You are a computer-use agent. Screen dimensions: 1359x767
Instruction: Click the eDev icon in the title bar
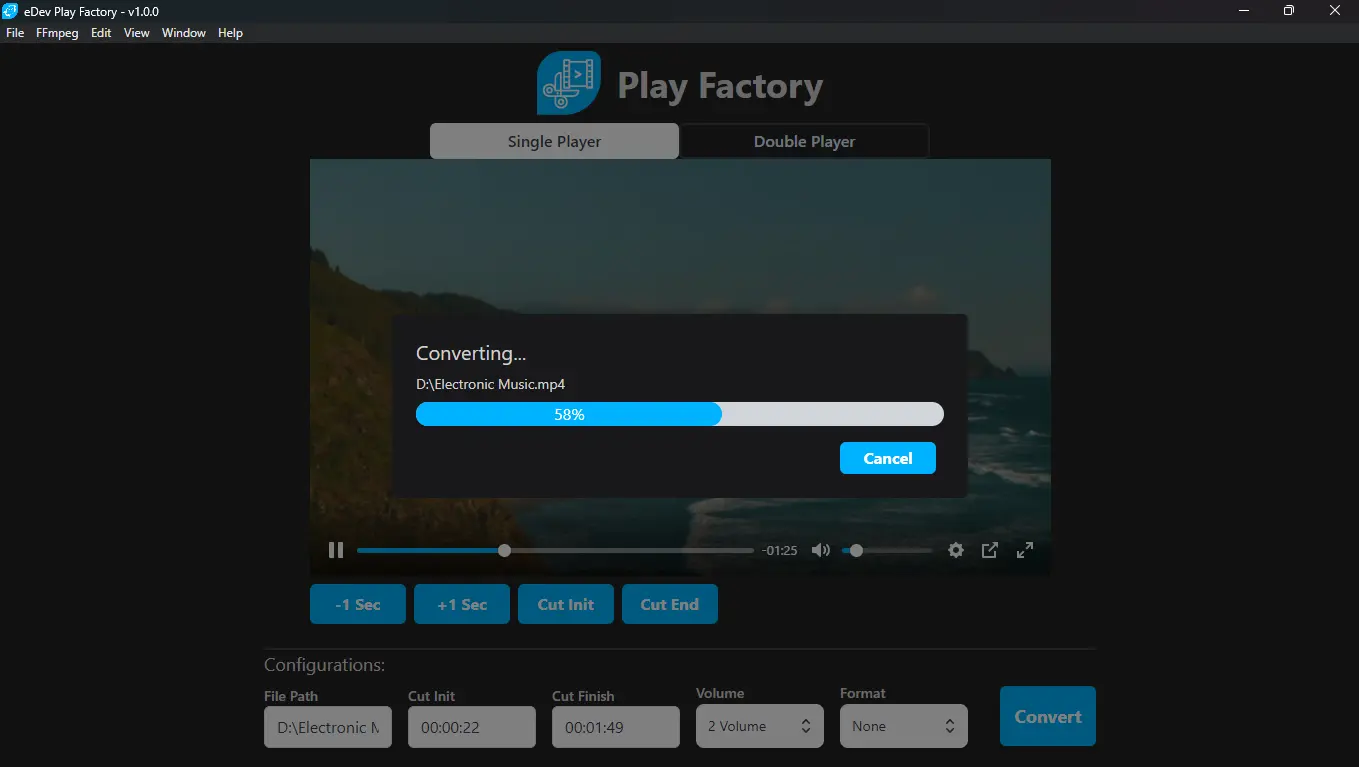tap(10, 10)
